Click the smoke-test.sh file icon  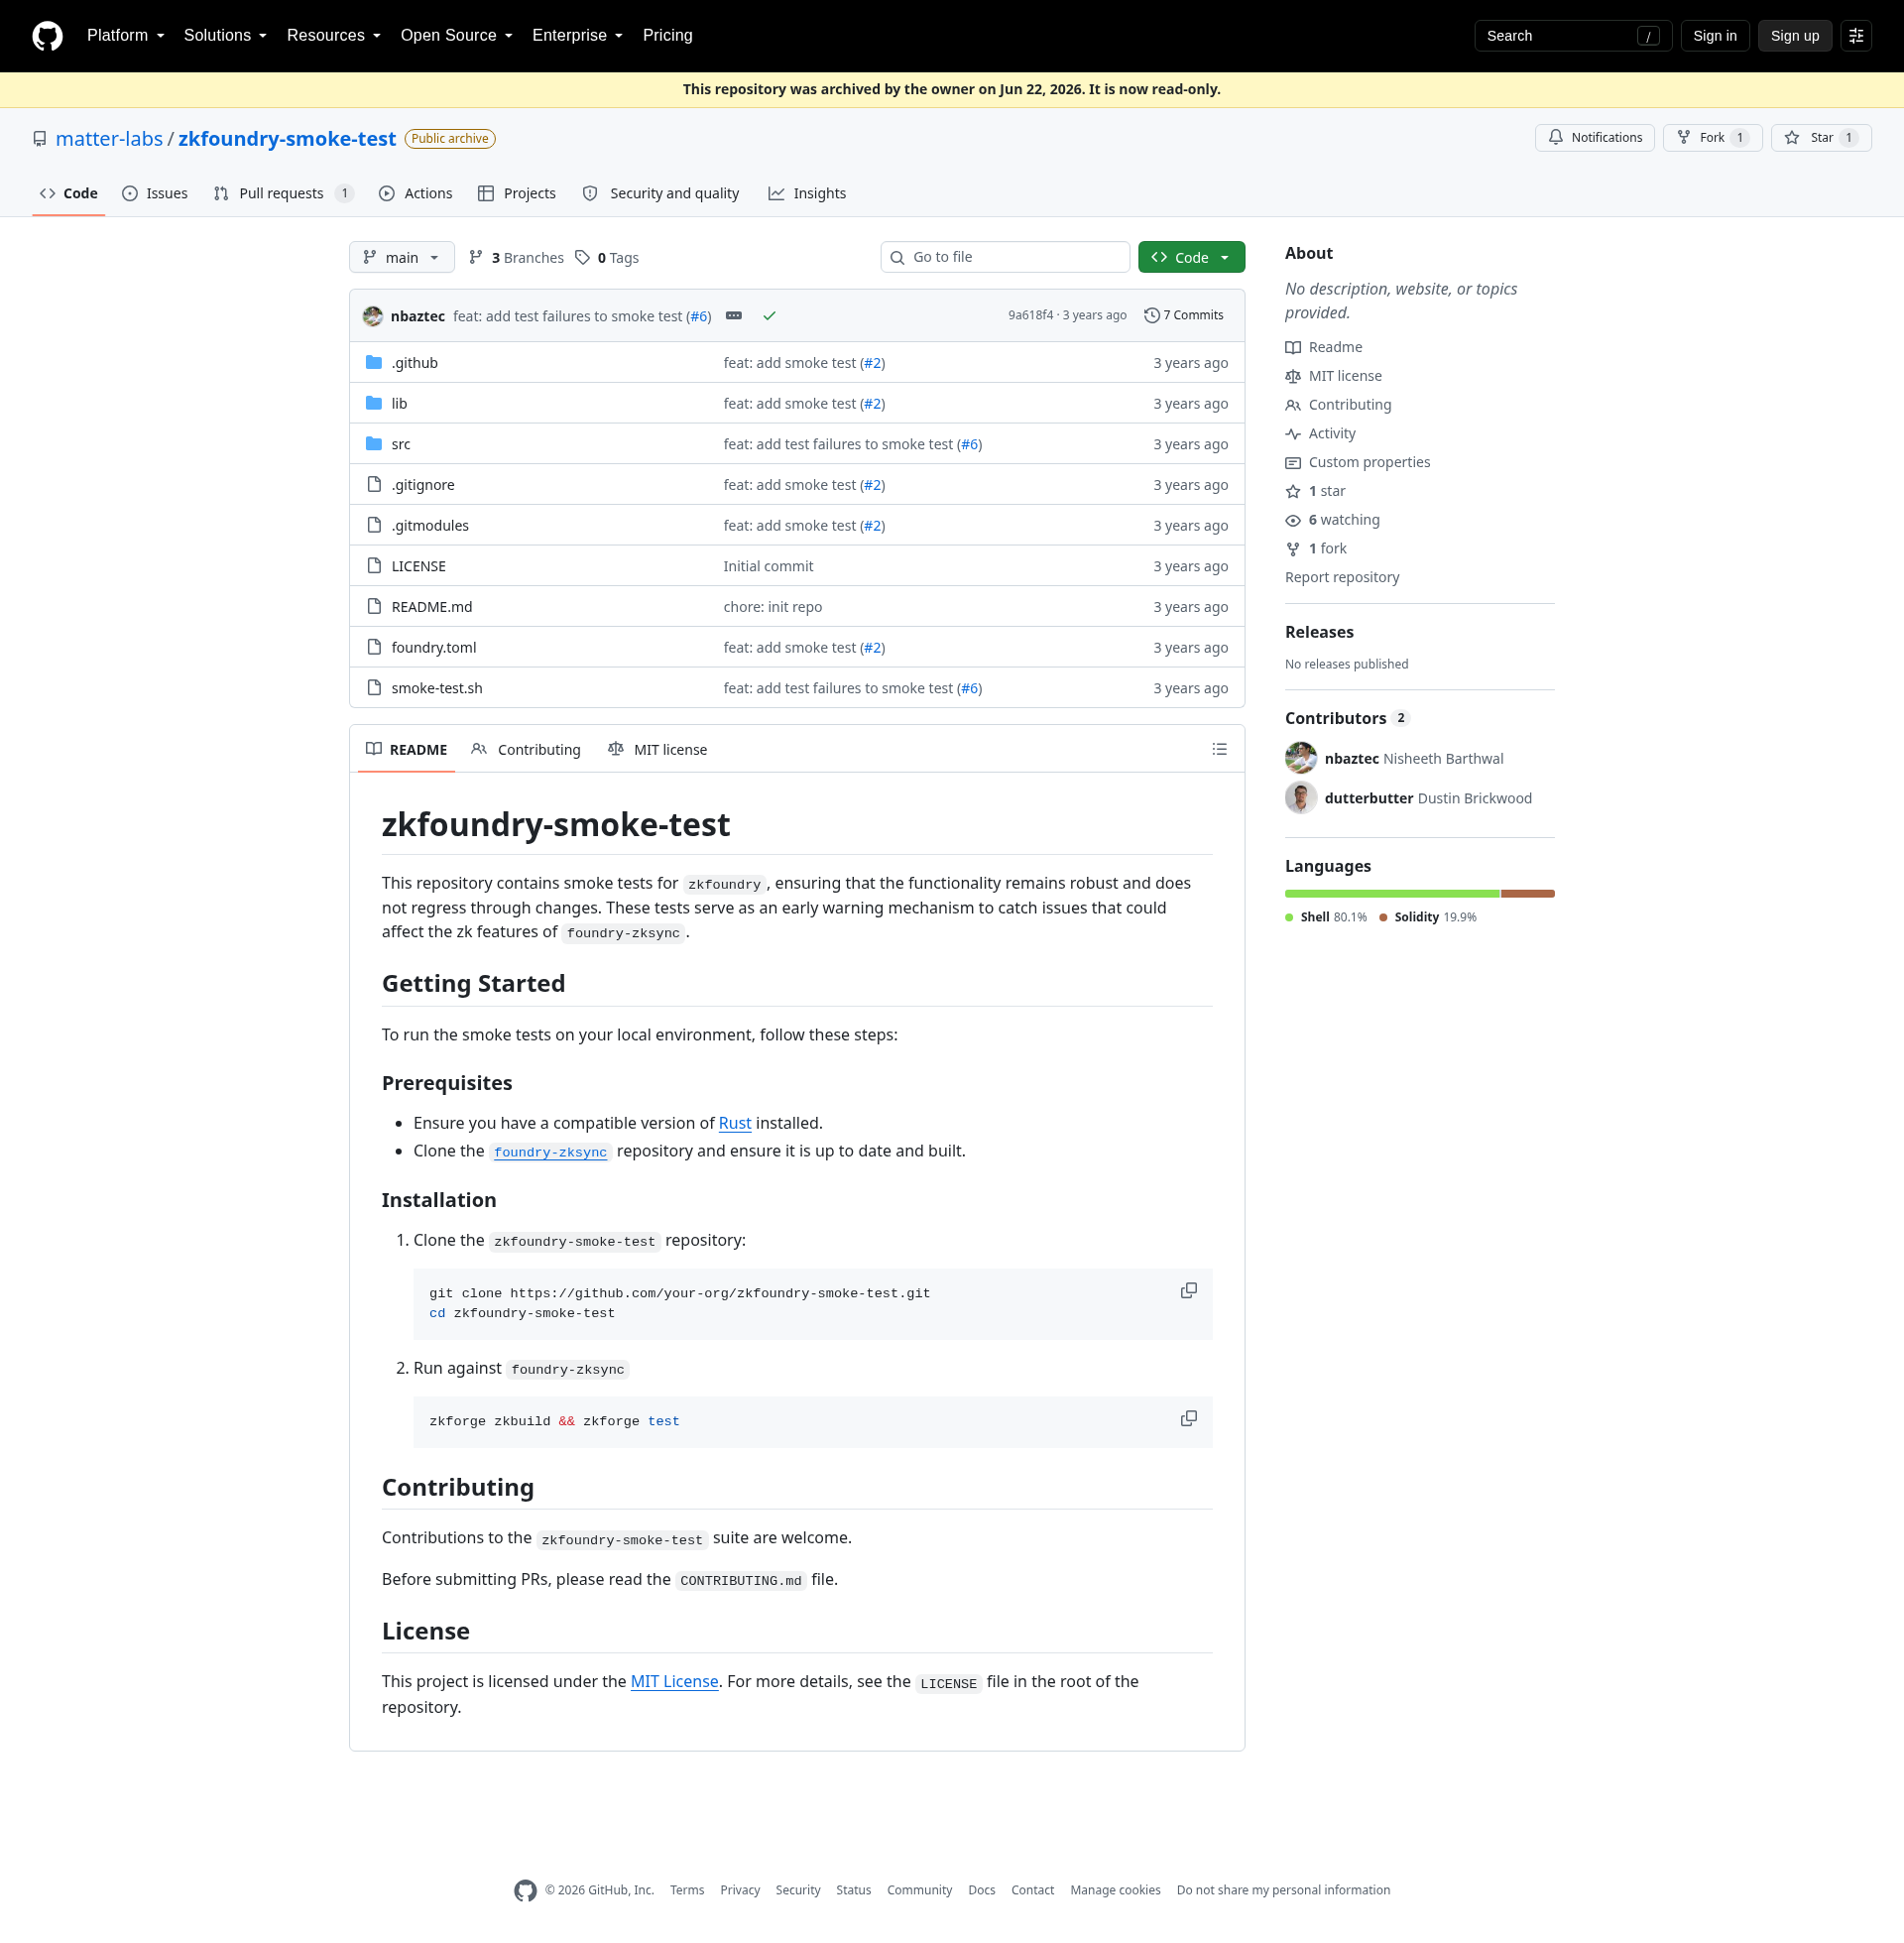374,688
